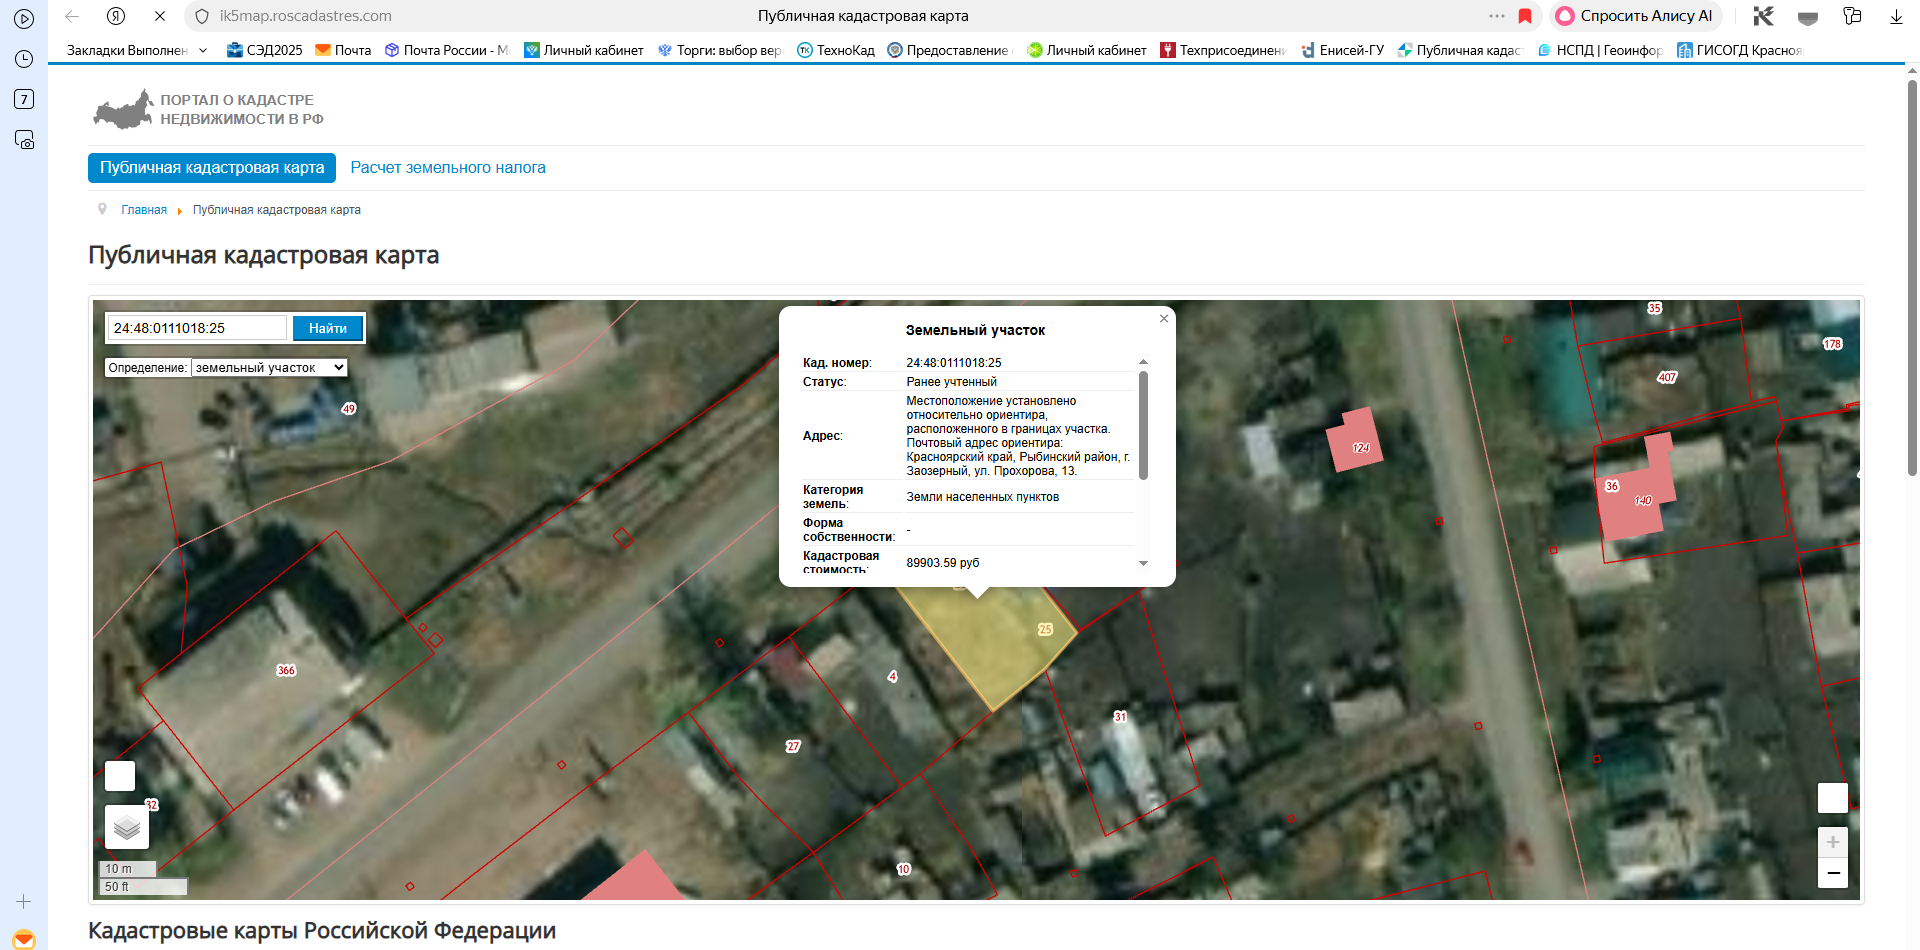Open Спросить Алису AI assistant
Viewport: 1920px width, 950px height.
[1635, 16]
